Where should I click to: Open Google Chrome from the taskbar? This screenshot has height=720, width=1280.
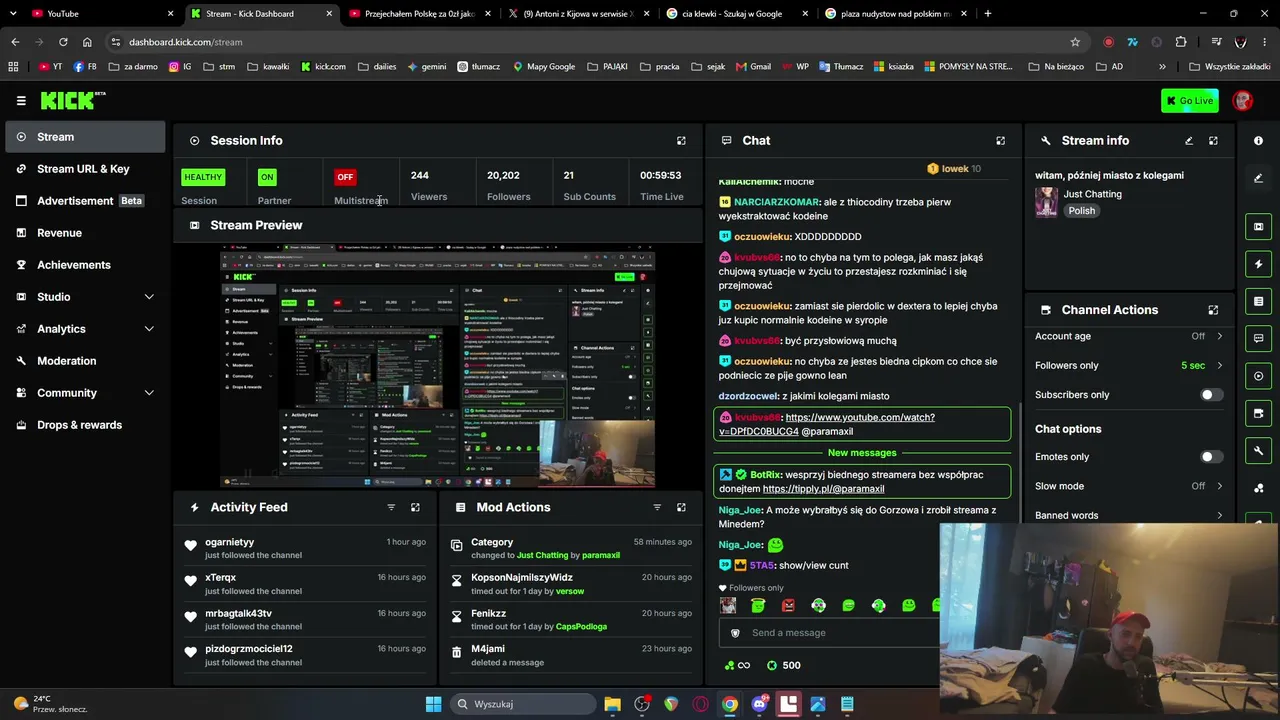(730, 704)
